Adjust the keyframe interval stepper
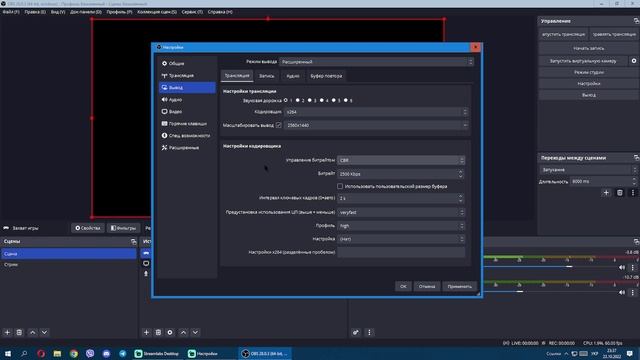Screen dimensions: 640x360 pos(460,198)
